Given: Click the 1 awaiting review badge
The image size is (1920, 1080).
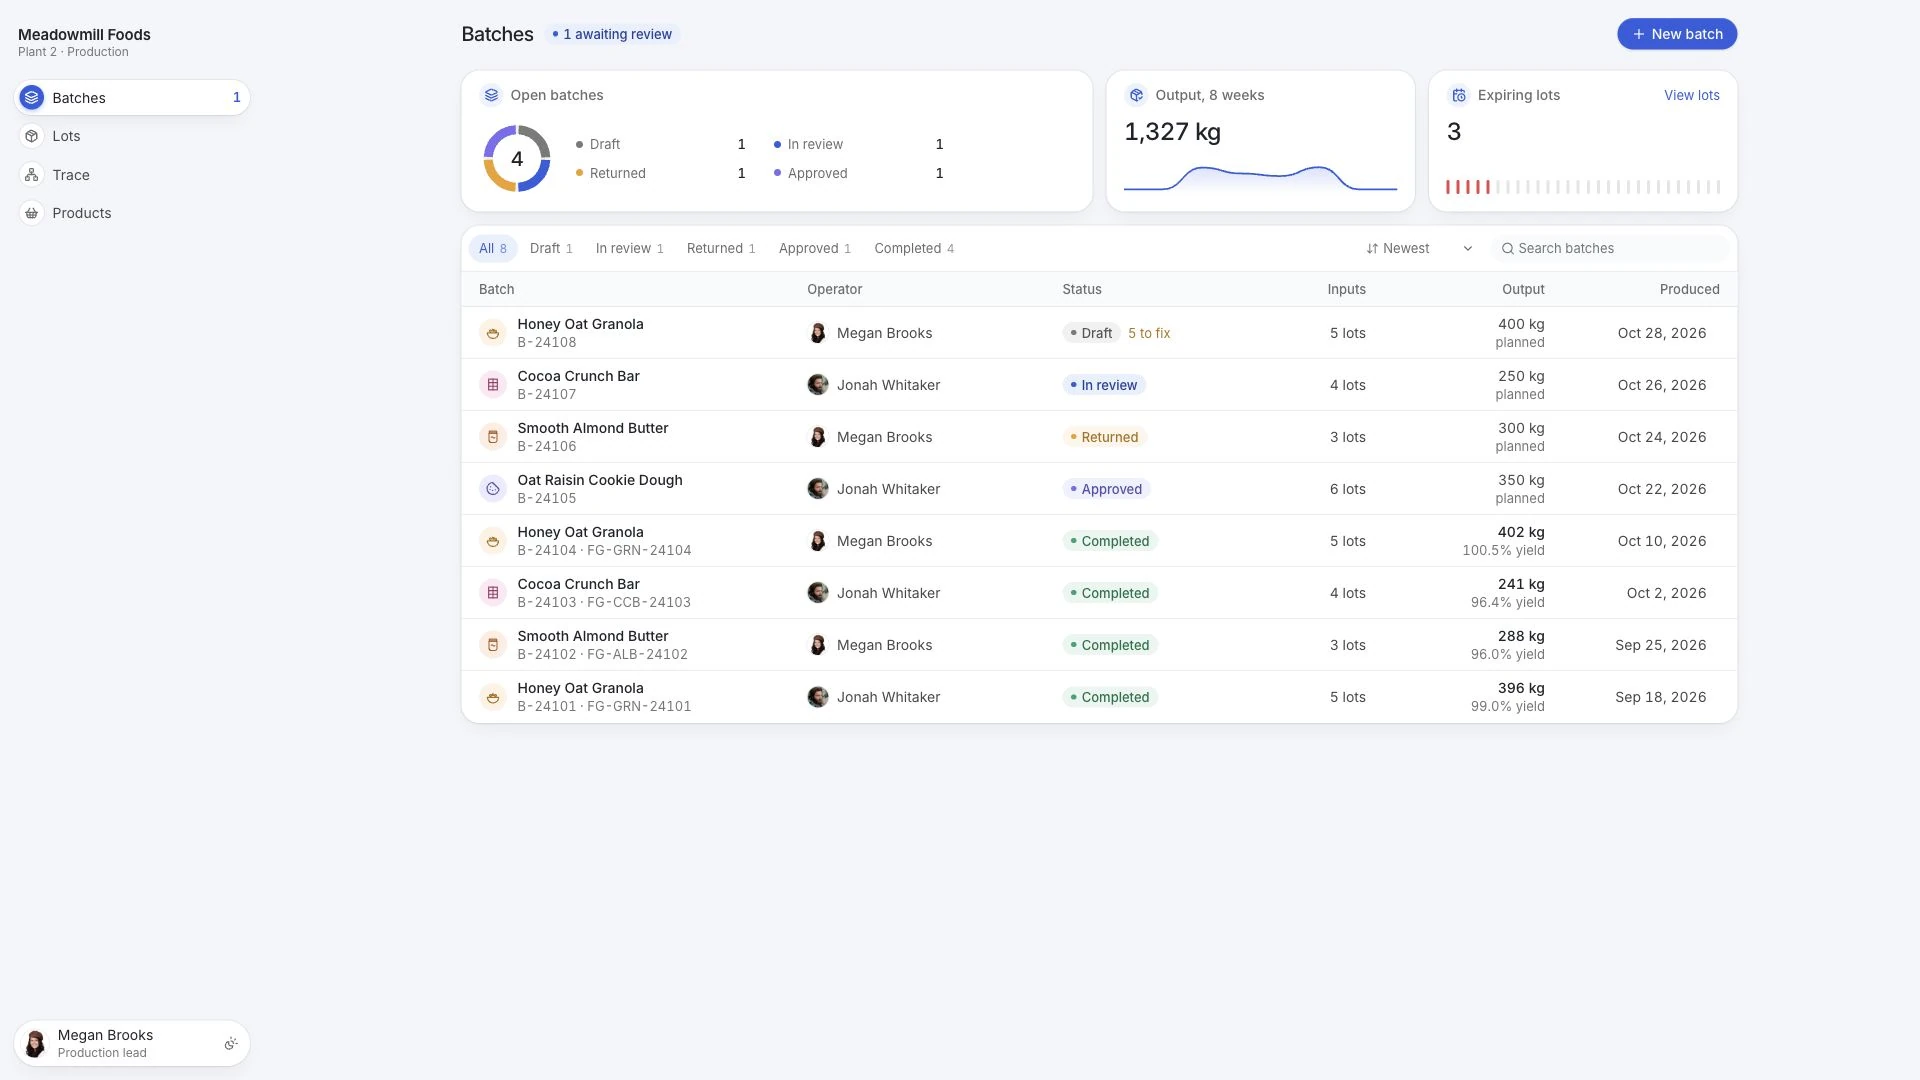Looking at the screenshot, I should pyautogui.click(x=612, y=34).
